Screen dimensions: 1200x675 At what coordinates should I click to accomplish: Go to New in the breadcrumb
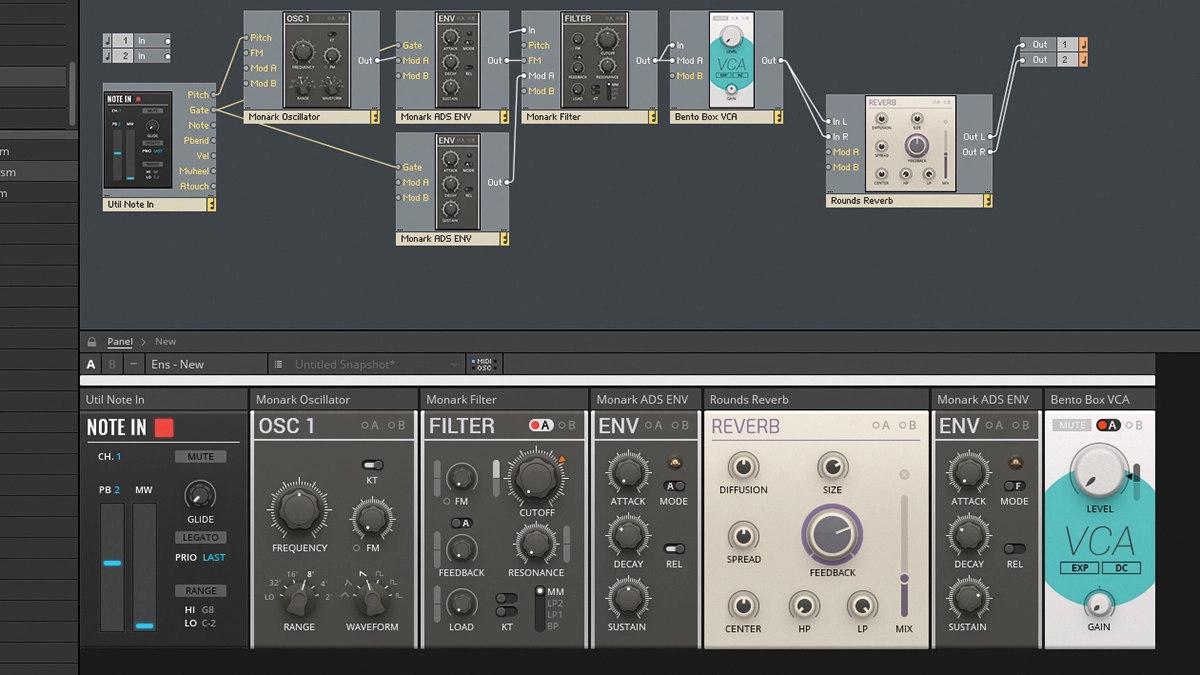coord(165,342)
